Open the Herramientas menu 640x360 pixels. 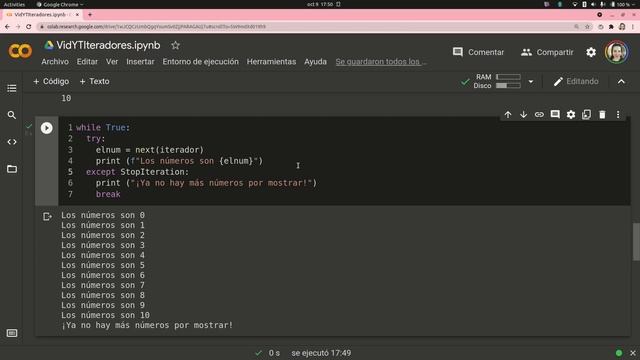coord(271,62)
